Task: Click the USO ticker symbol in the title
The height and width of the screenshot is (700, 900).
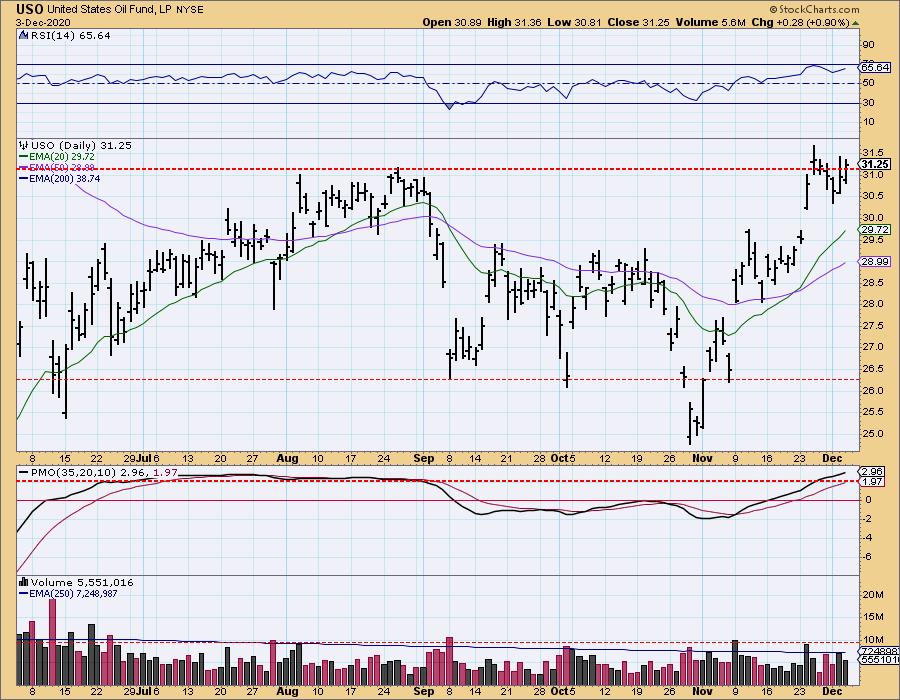Action: coord(29,9)
